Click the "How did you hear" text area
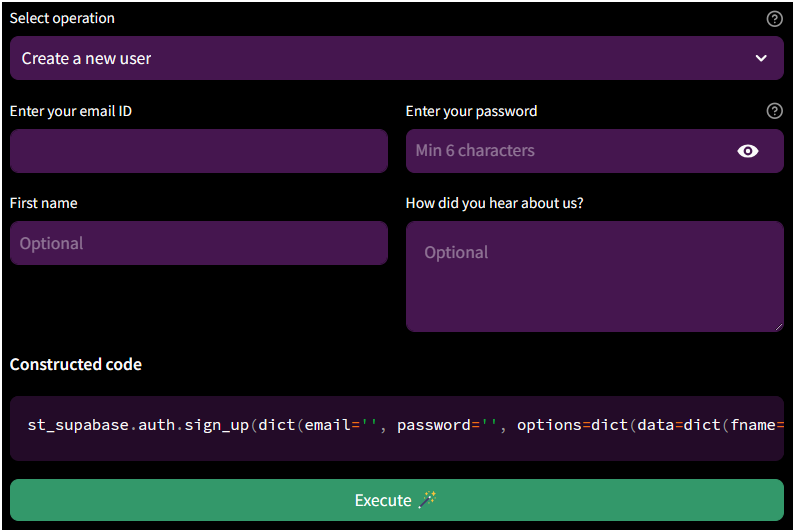795x532 pixels. tap(594, 276)
